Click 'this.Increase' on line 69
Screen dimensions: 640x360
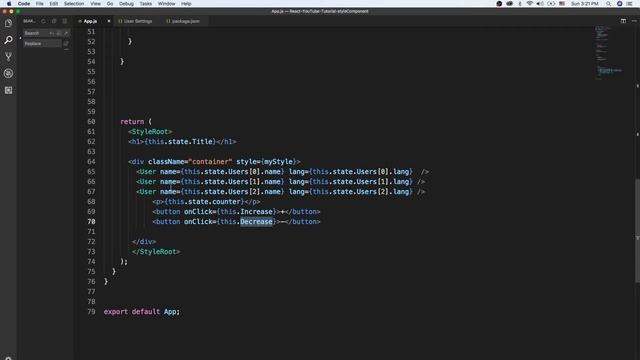[246, 211]
